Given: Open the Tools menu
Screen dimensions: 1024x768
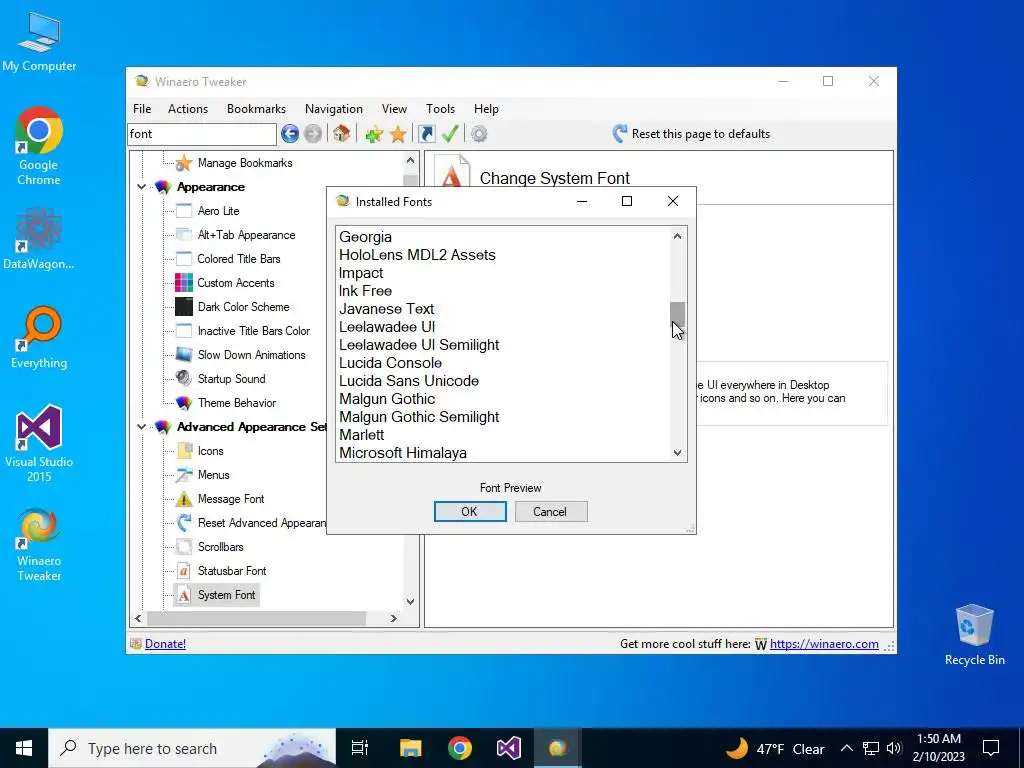Looking at the screenshot, I should (x=441, y=109).
